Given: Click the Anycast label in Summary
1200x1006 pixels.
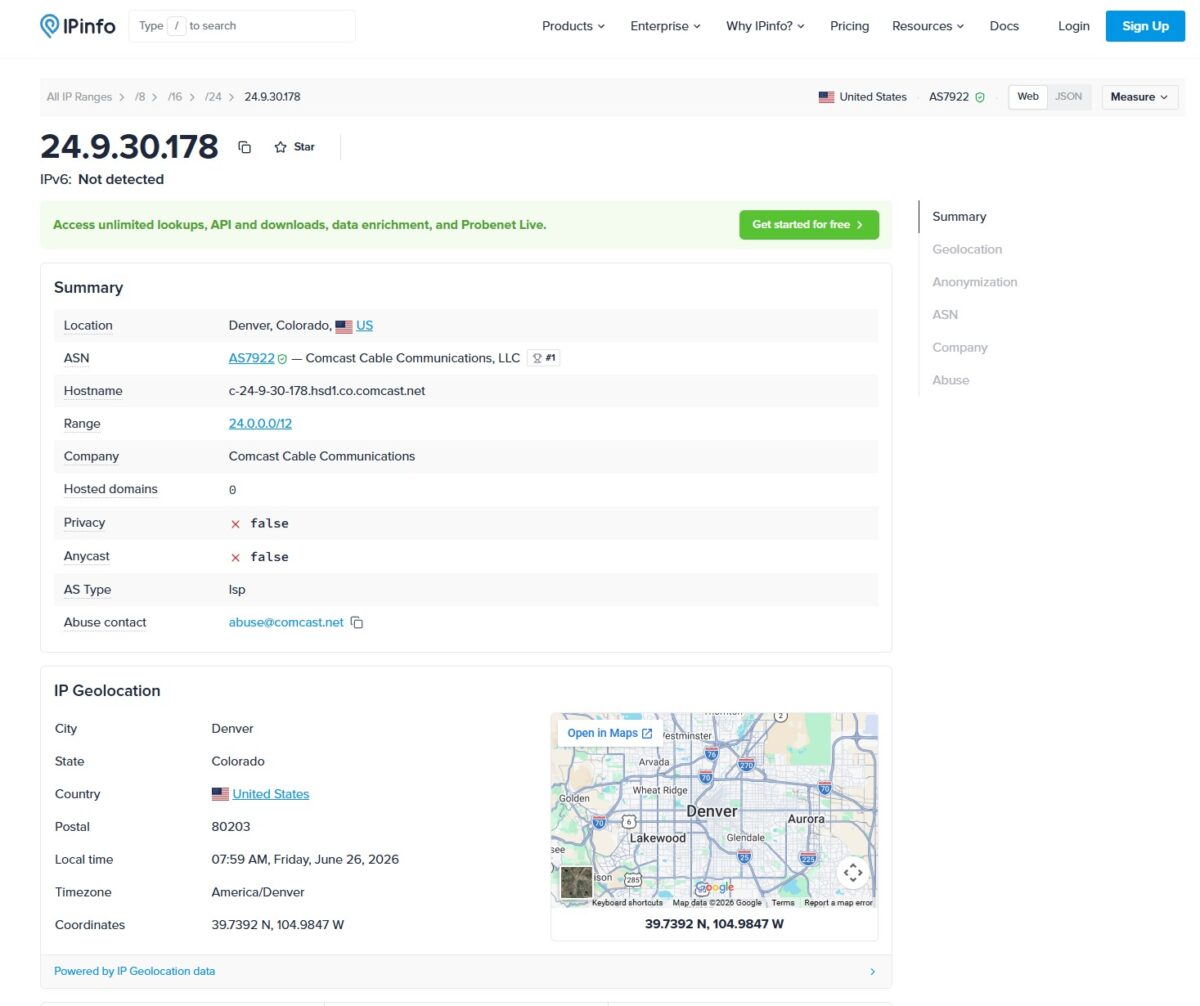Looking at the screenshot, I should pos(87,556).
